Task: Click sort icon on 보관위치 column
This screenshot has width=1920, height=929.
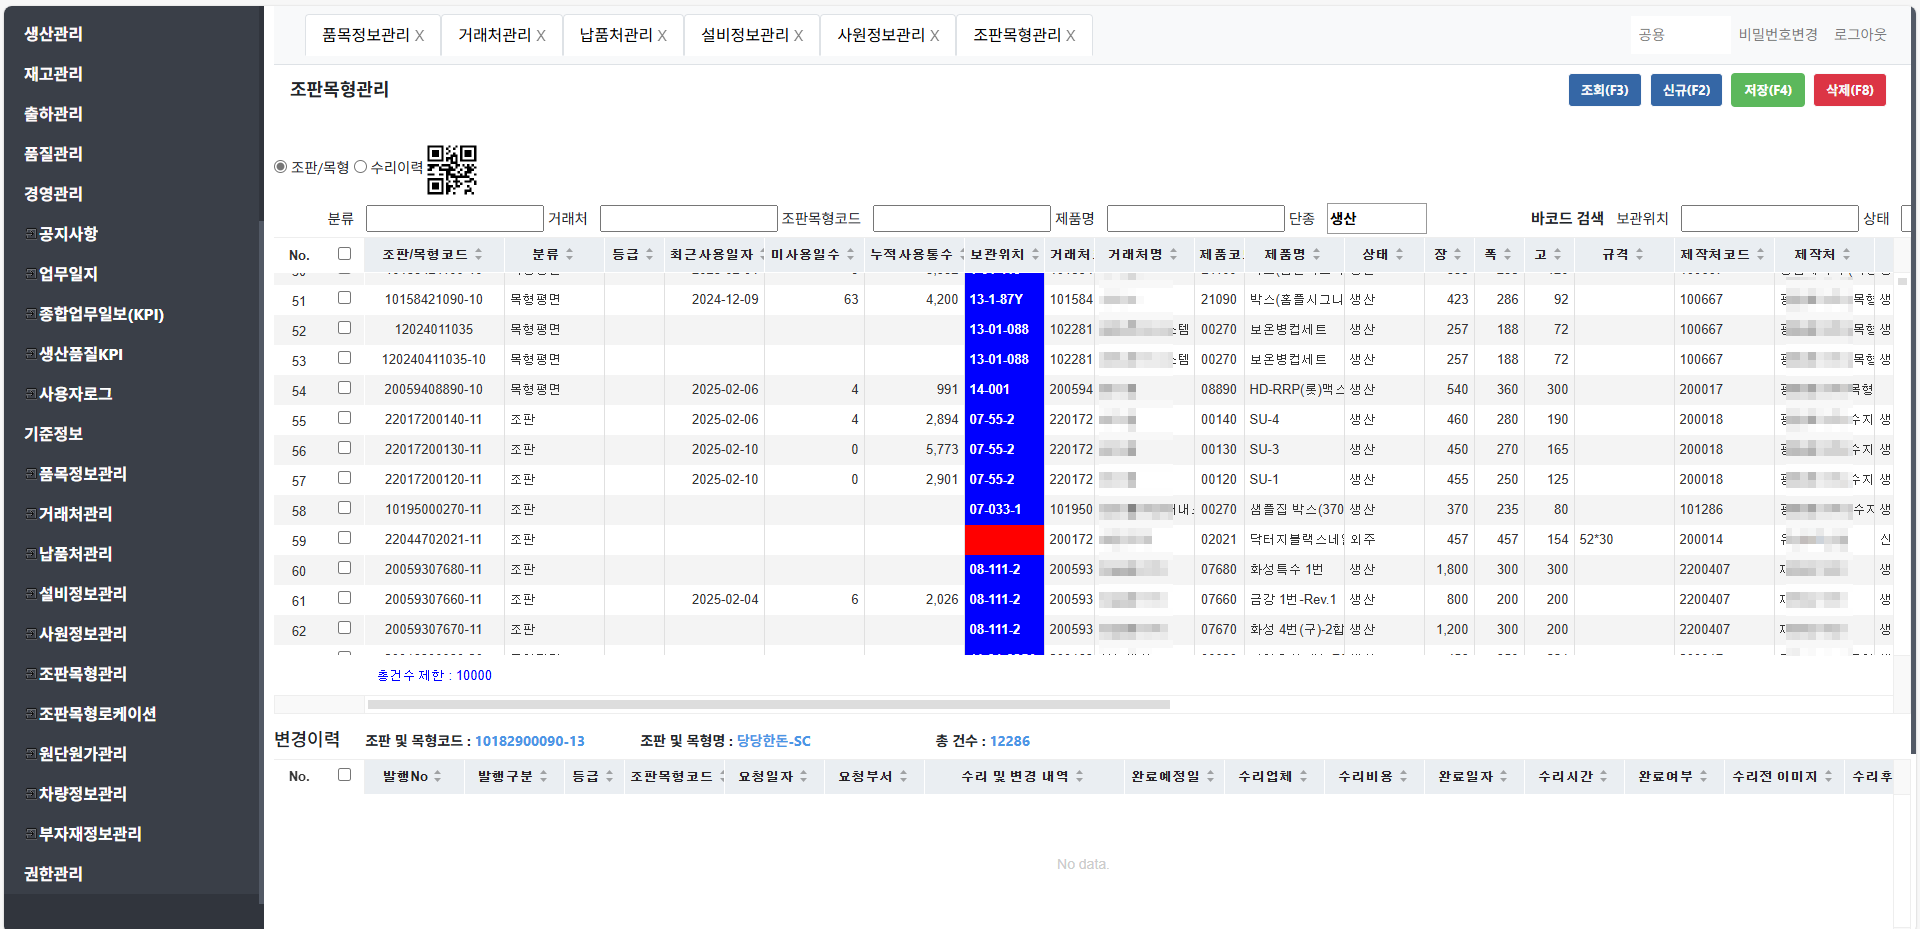Action: click(1036, 255)
